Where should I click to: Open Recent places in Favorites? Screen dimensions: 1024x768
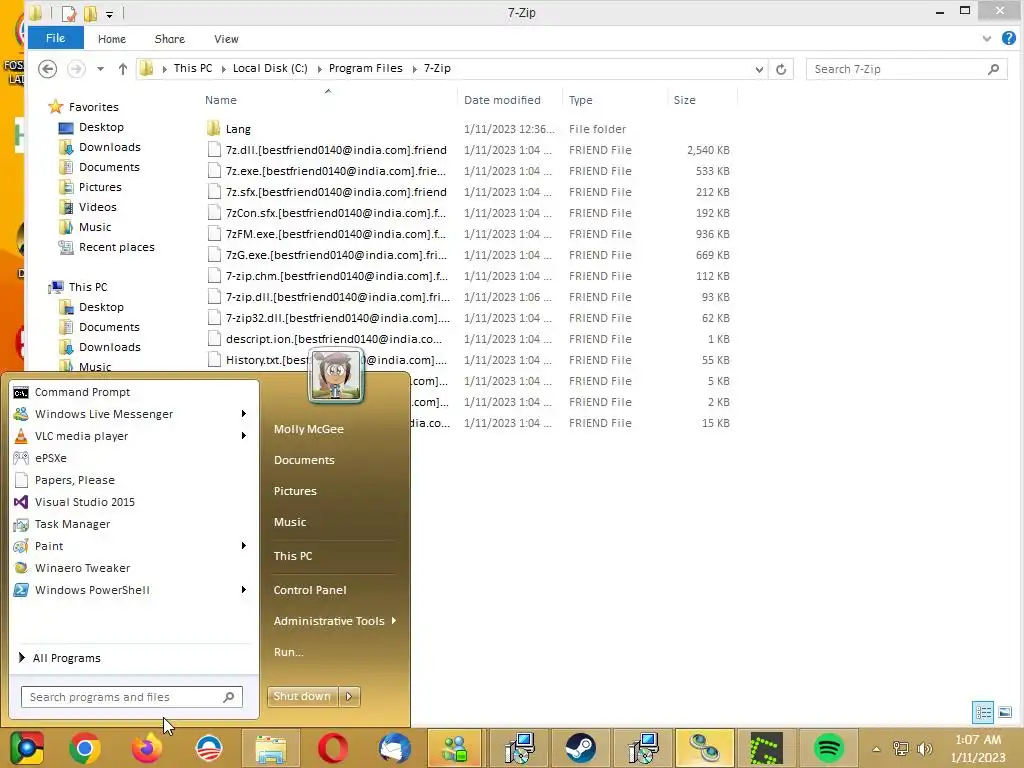click(x=117, y=247)
